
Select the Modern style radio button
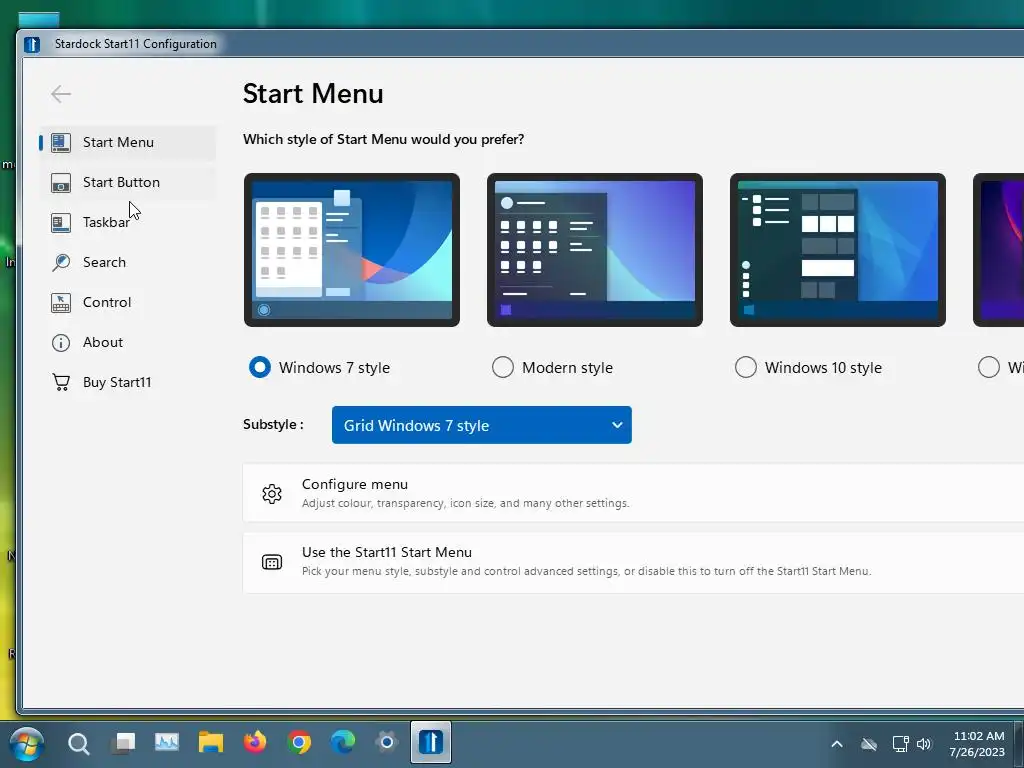coord(503,367)
